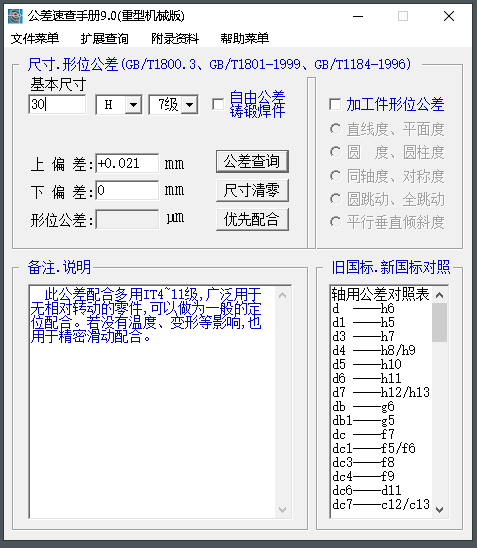Select the row db1——g5

(381, 420)
